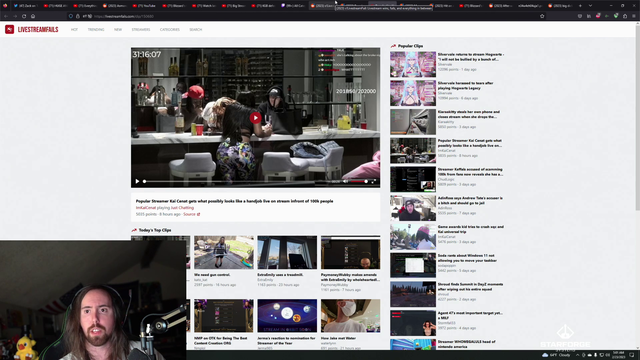Adjust the red video volume slider

[359, 181]
